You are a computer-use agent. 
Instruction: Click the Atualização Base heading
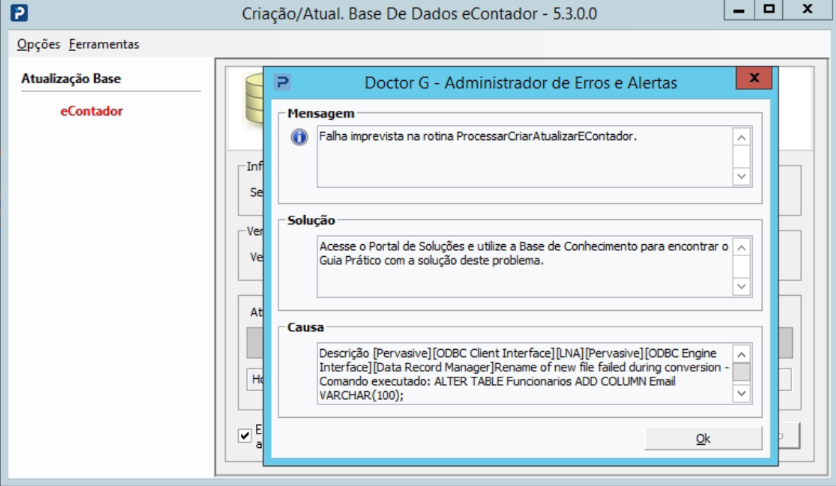pyautogui.click(x=71, y=78)
